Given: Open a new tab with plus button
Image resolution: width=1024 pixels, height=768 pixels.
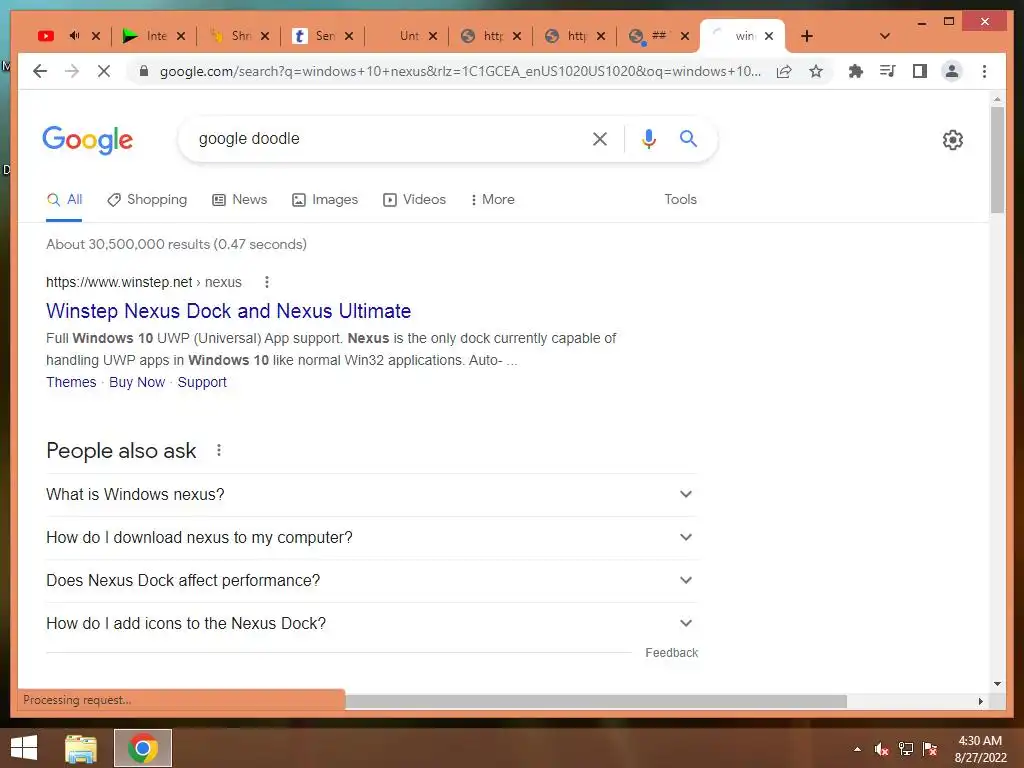Looking at the screenshot, I should point(807,36).
